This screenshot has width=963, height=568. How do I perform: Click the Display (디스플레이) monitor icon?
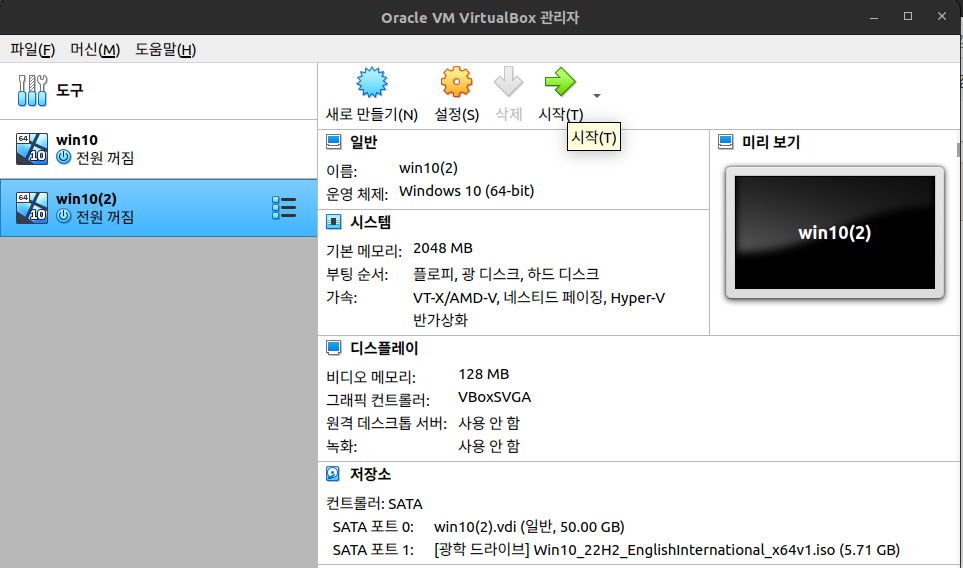[333, 348]
